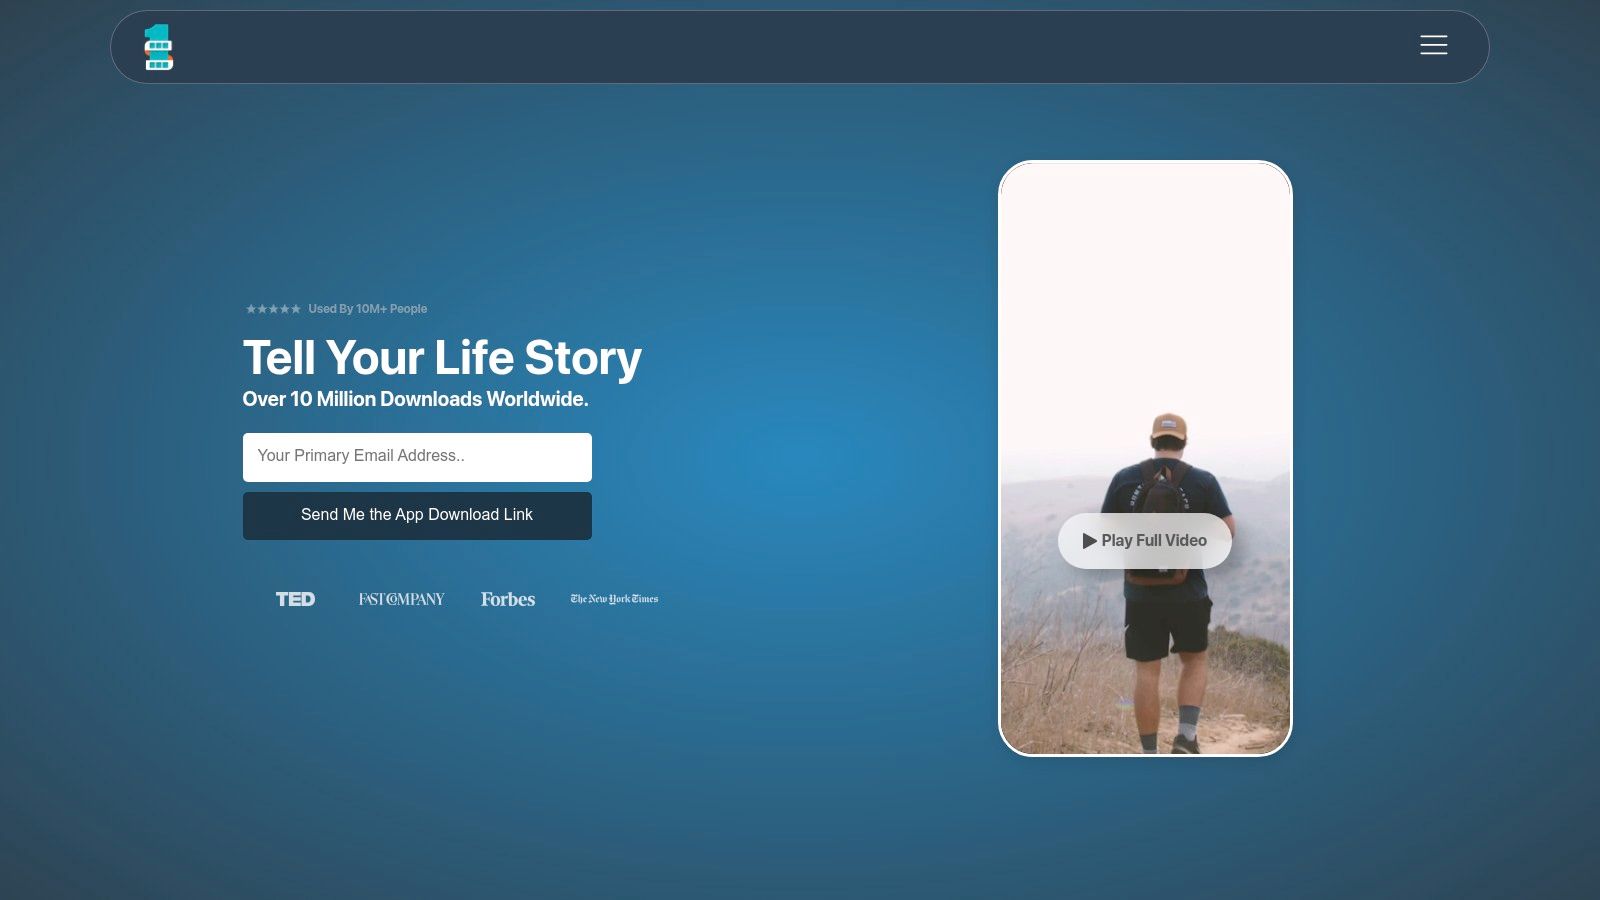Open the hamburger menu in the header
This screenshot has height=900, width=1600.
click(1433, 45)
